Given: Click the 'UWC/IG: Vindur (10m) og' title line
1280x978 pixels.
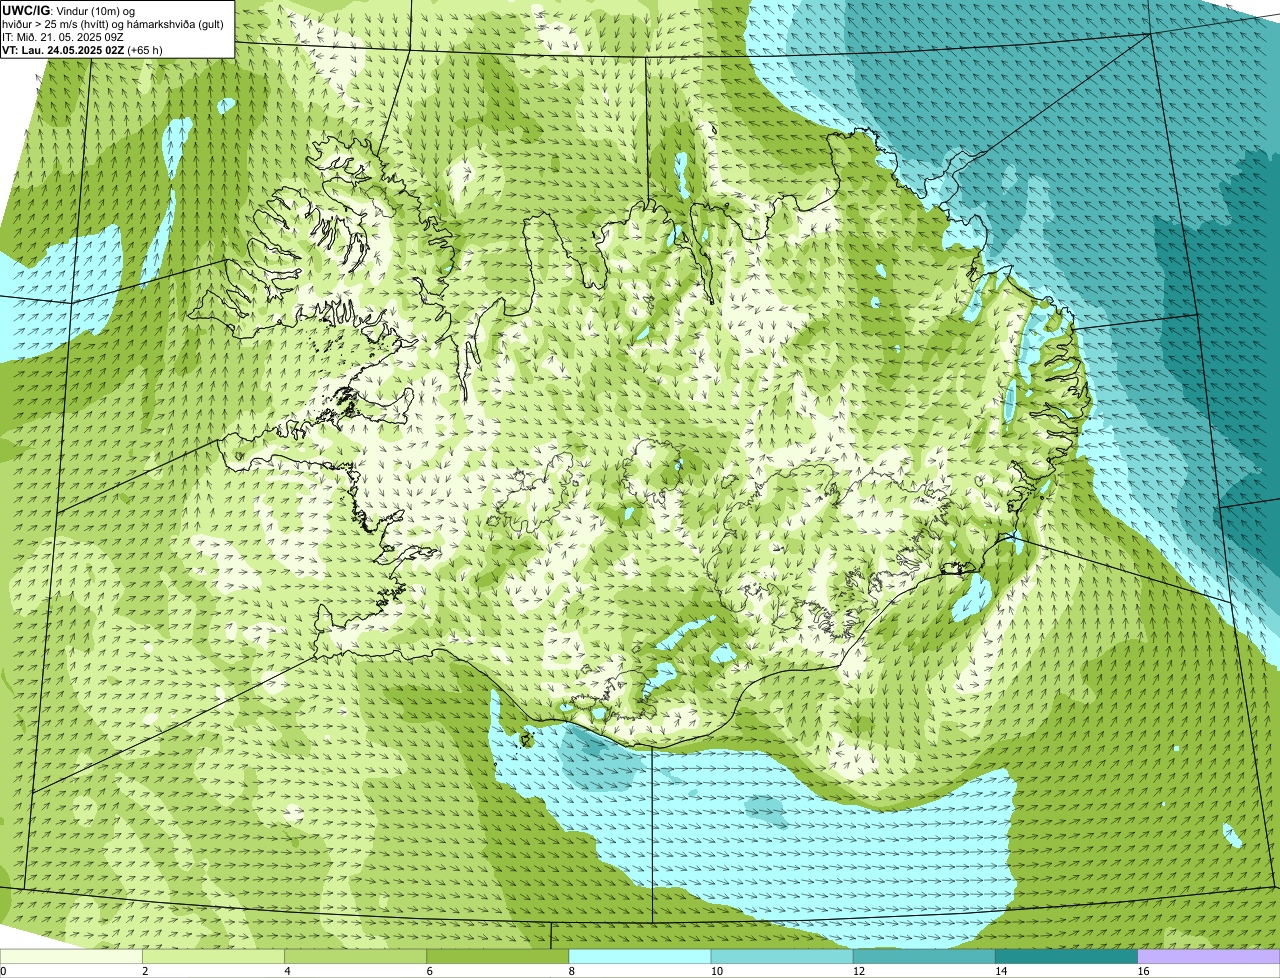Looking at the screenshot, I should pos(69,11).
